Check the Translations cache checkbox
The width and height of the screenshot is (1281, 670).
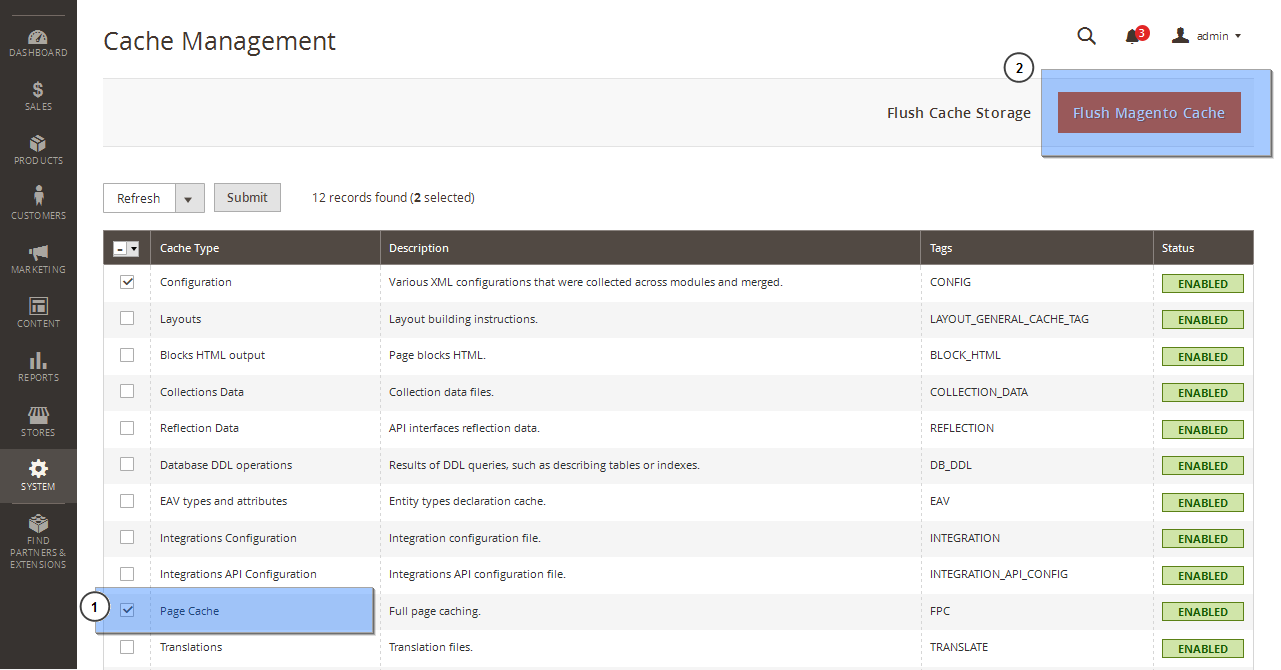pyautogui.click(x=127, y=647)
